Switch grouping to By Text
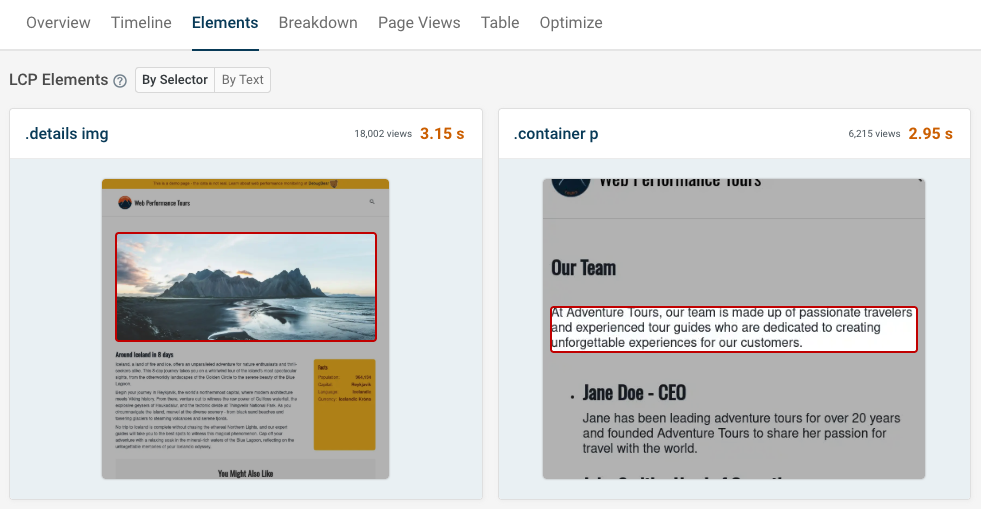This screenshot has width=981, height=509. pos(243,80)
